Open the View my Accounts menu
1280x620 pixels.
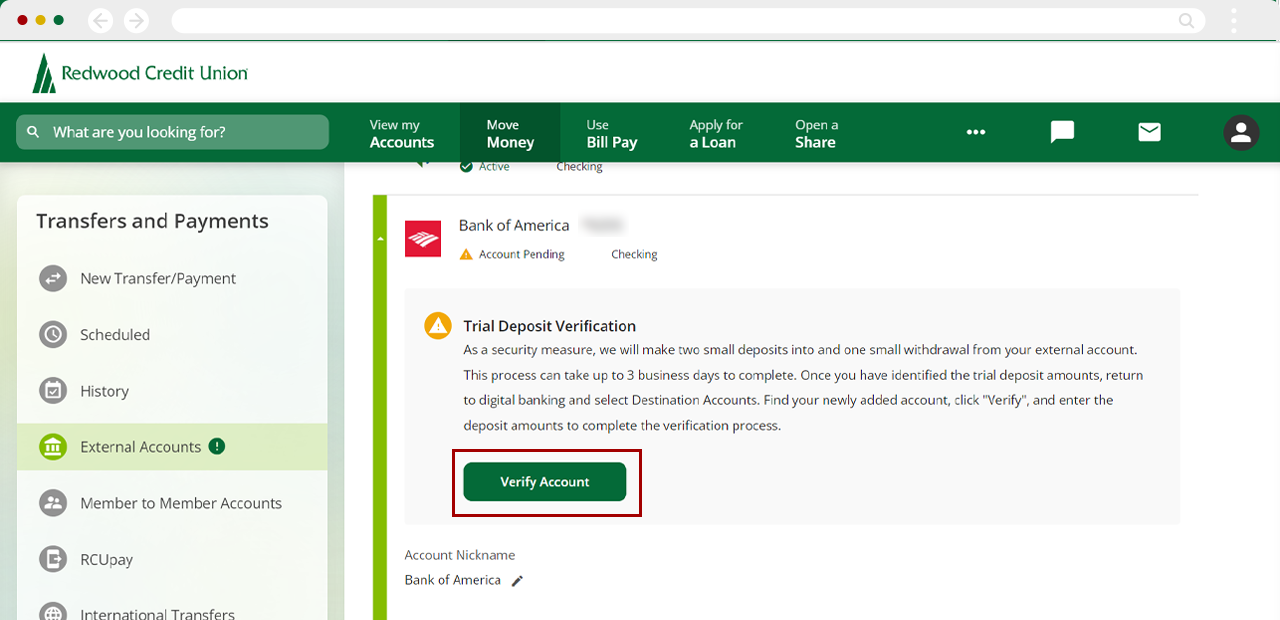(402, 133)
